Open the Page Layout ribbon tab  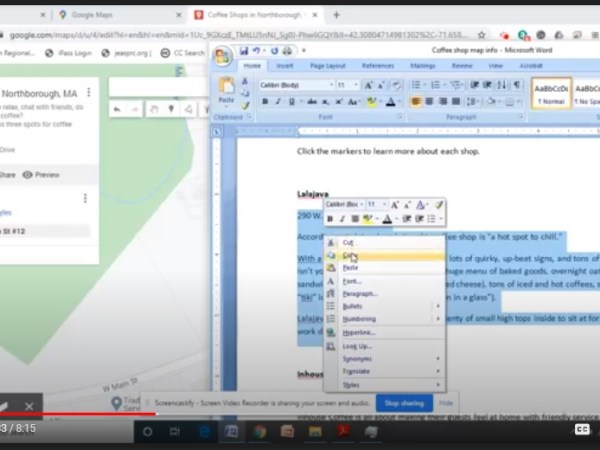pyautogui.click(x=328, y=66)
